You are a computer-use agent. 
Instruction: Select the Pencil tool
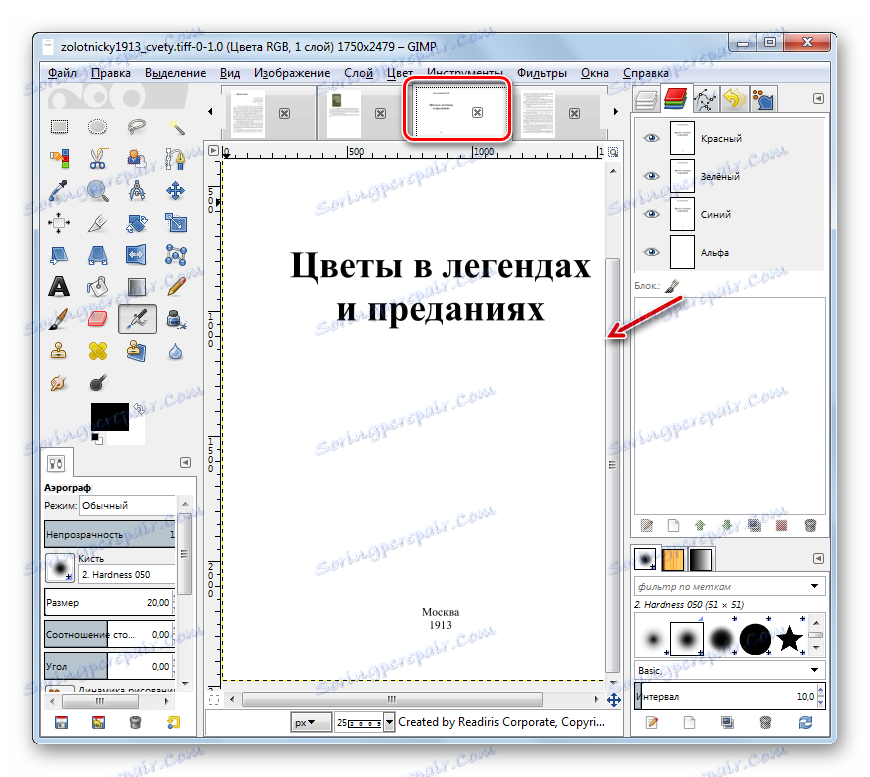tap(176, 287)
